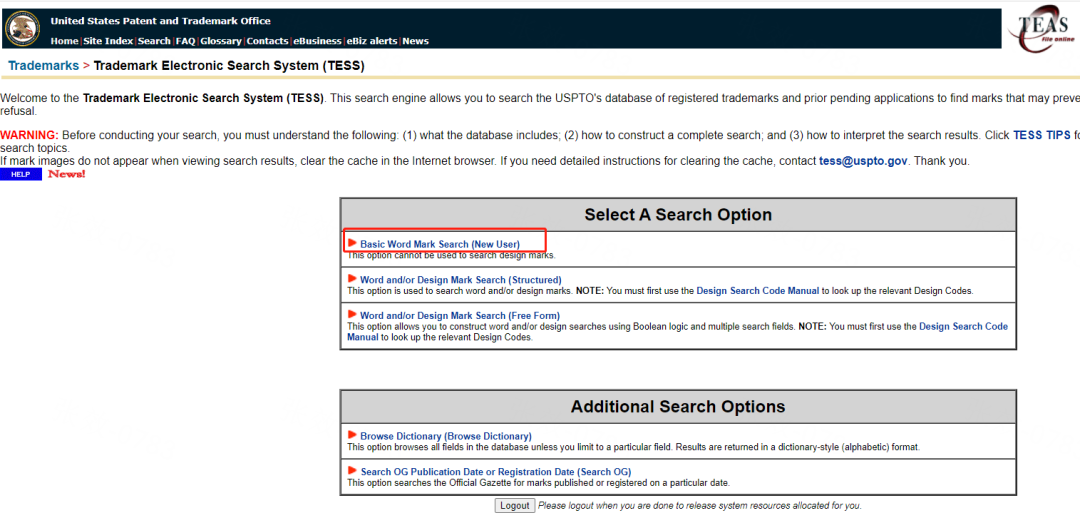The height and width of the screenshot is (518, 1080).
Task: Click text 'This option cannot be used to search design marks.'
Action: 451,255
